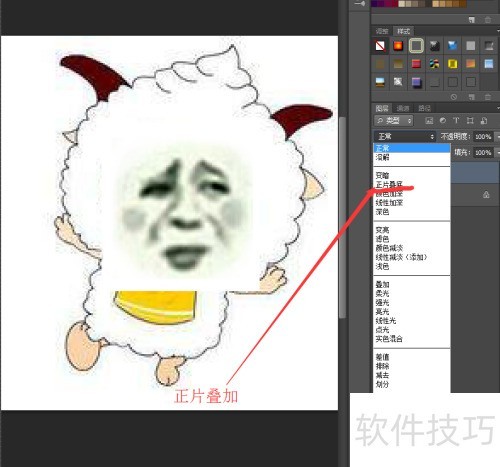Screen dimensions: 500x467
Task: Toggle the pixel layer filter icon
Action: [429, 121]
